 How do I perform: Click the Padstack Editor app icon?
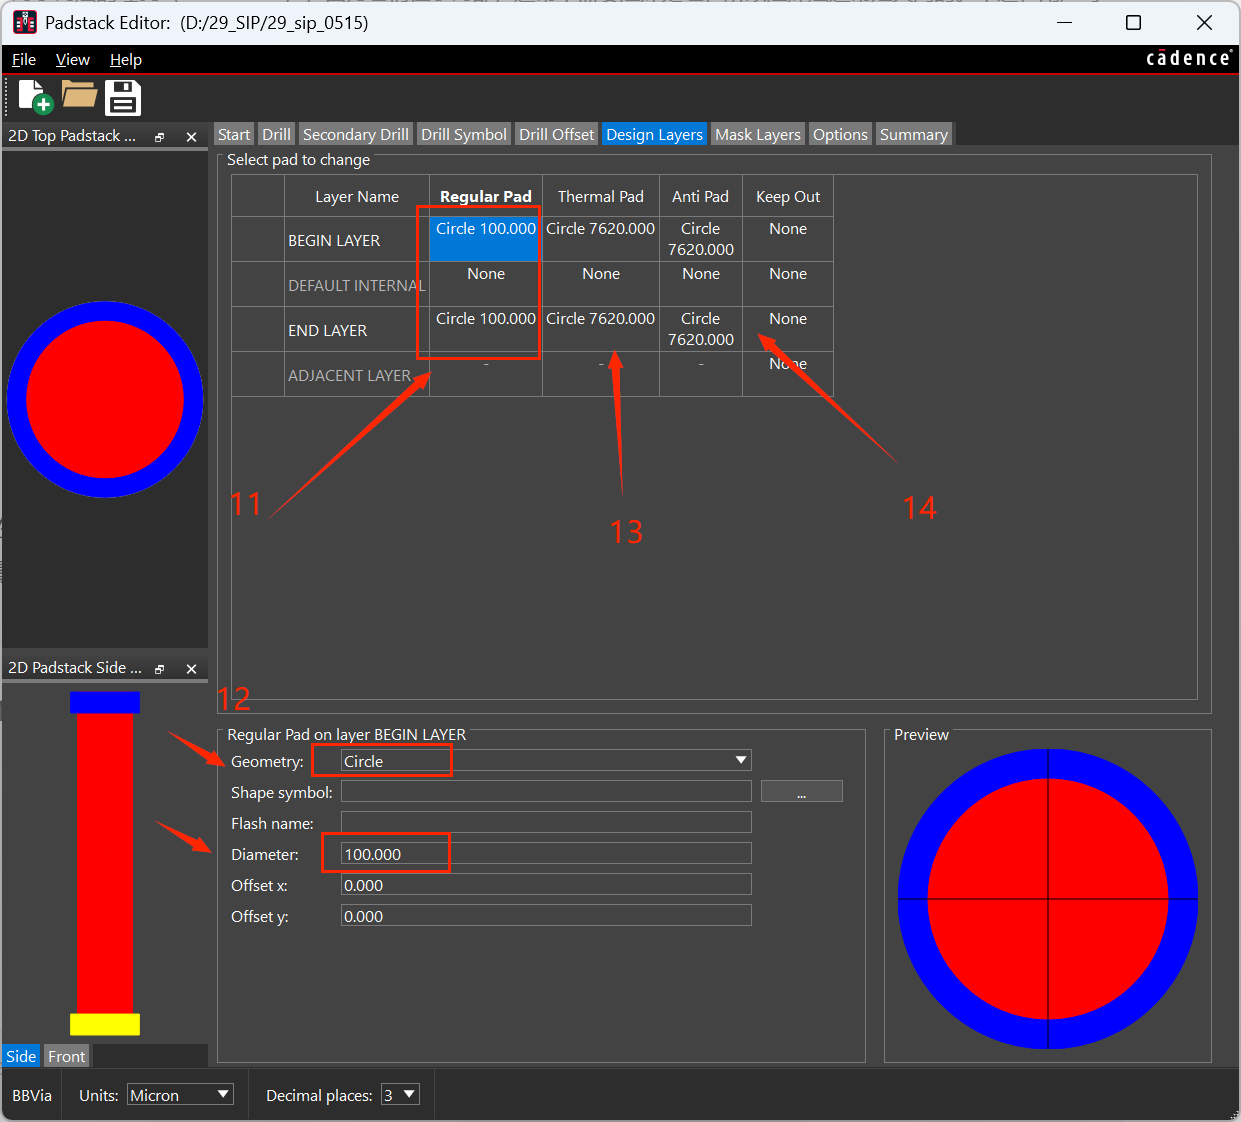tap(25, 22)
